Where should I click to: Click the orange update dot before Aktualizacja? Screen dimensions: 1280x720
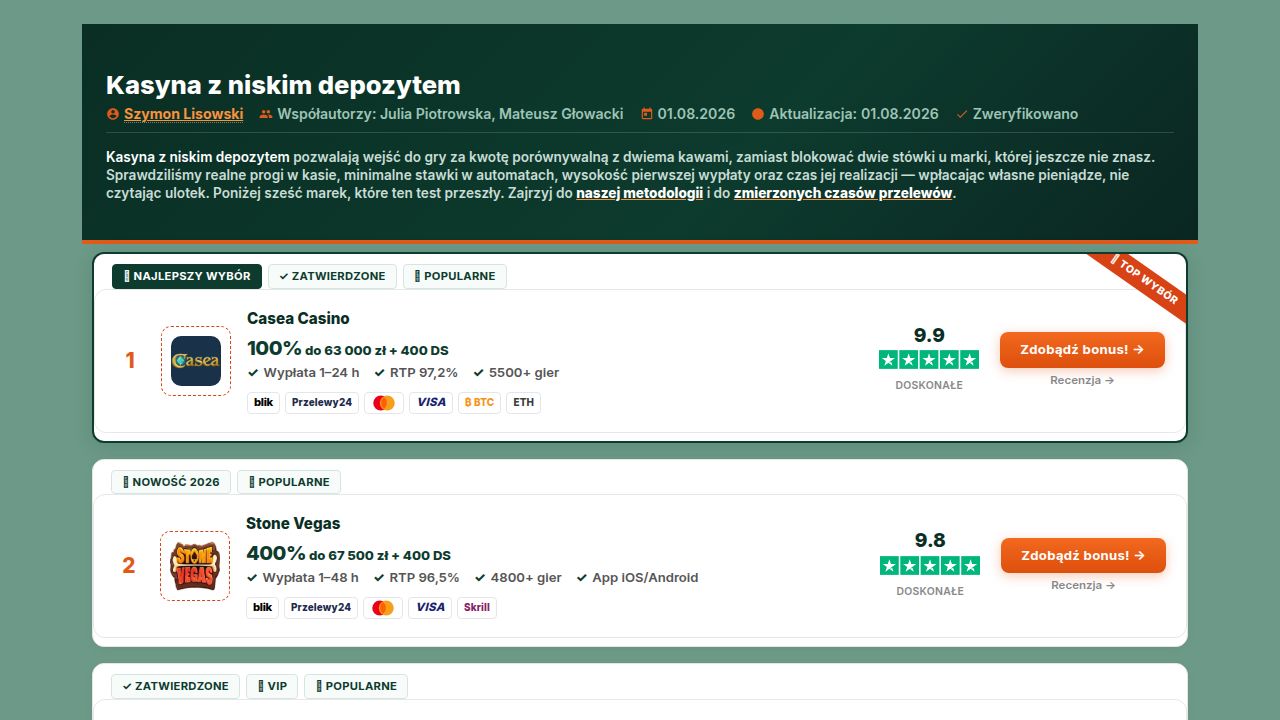[758, 114]
